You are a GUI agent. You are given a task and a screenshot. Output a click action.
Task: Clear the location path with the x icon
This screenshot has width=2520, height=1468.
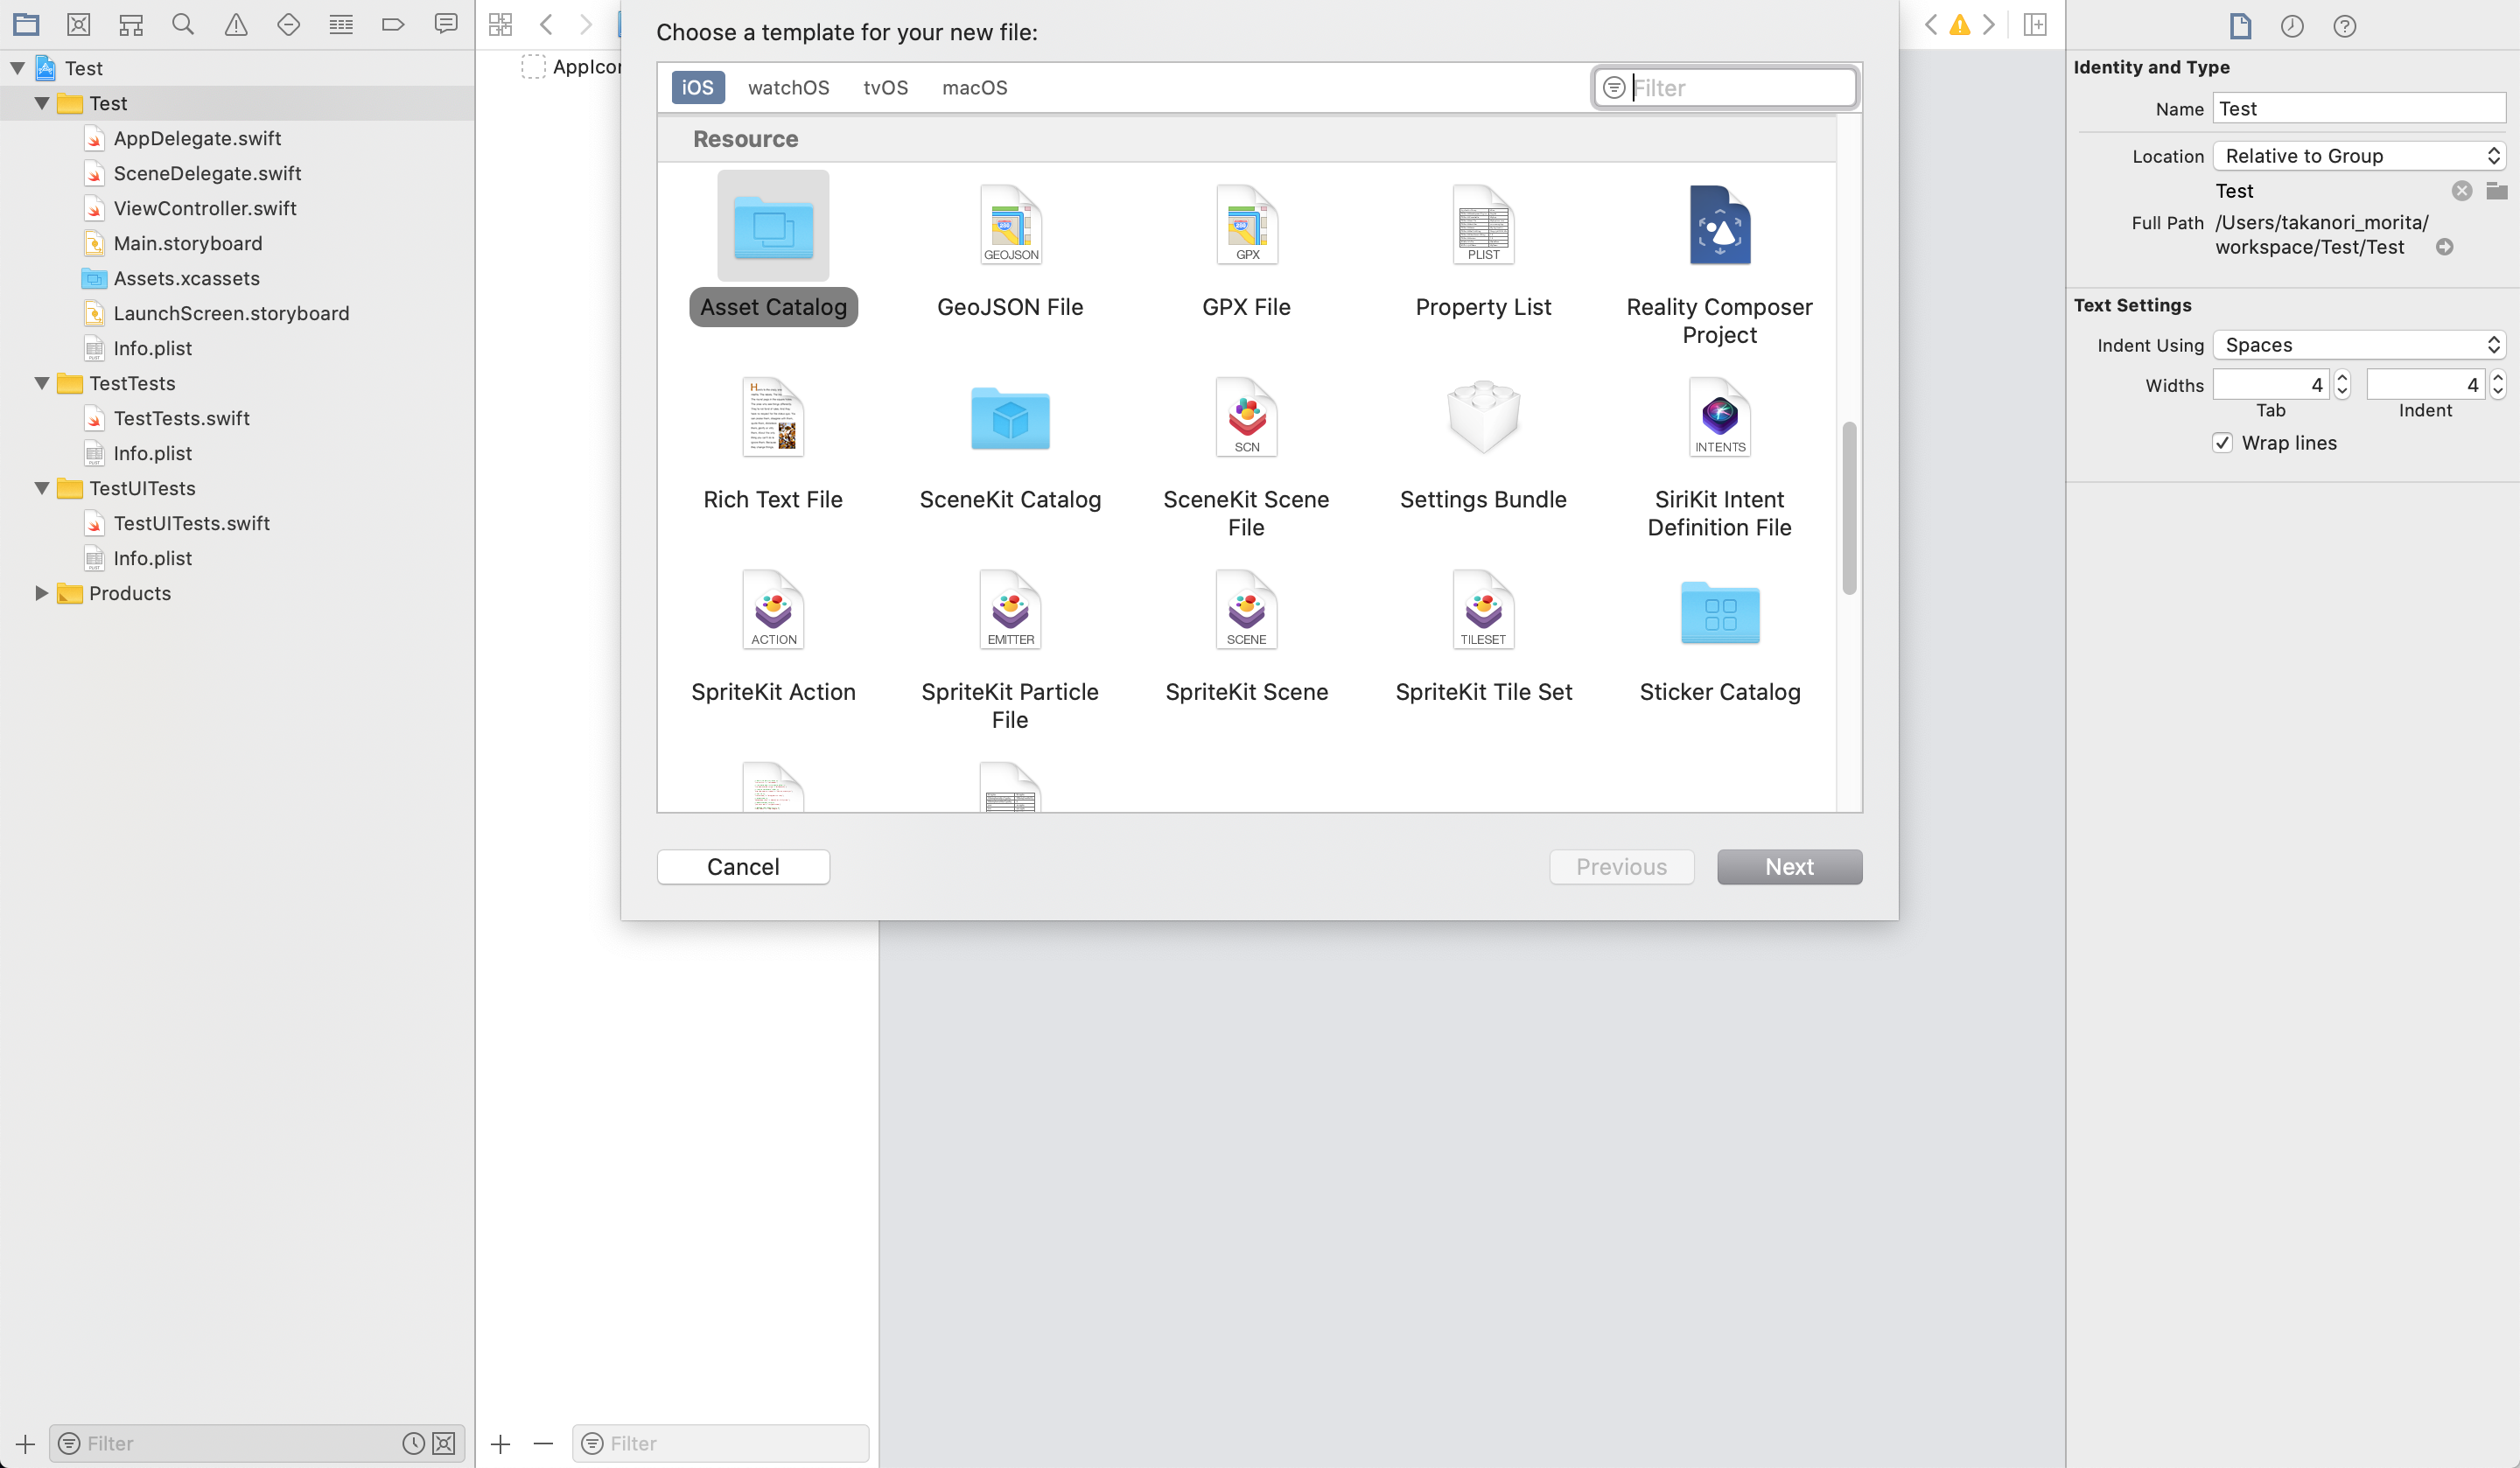coord(2461,191)
